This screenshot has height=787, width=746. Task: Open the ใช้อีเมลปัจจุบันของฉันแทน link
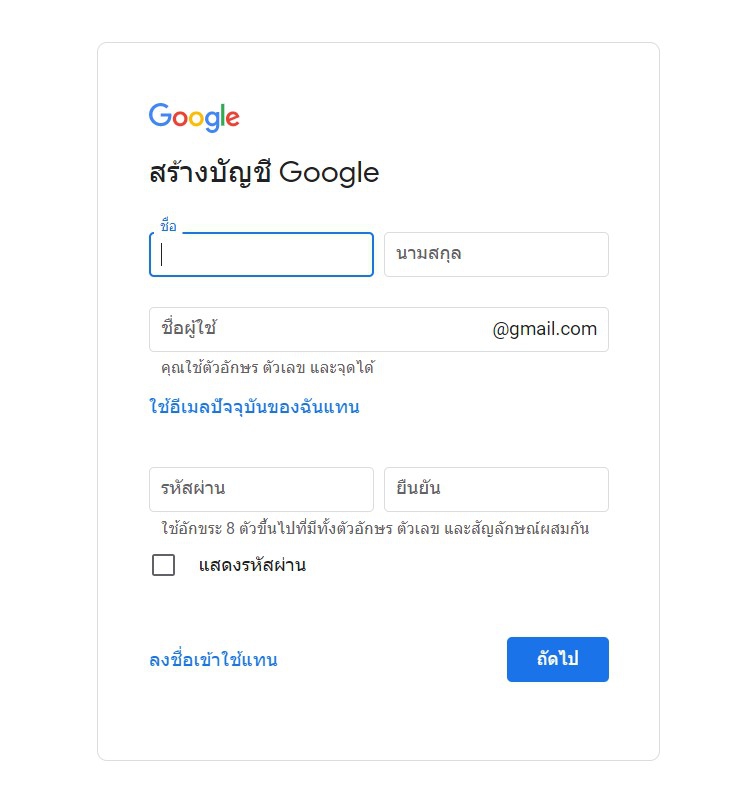click(x=254, y=407)
